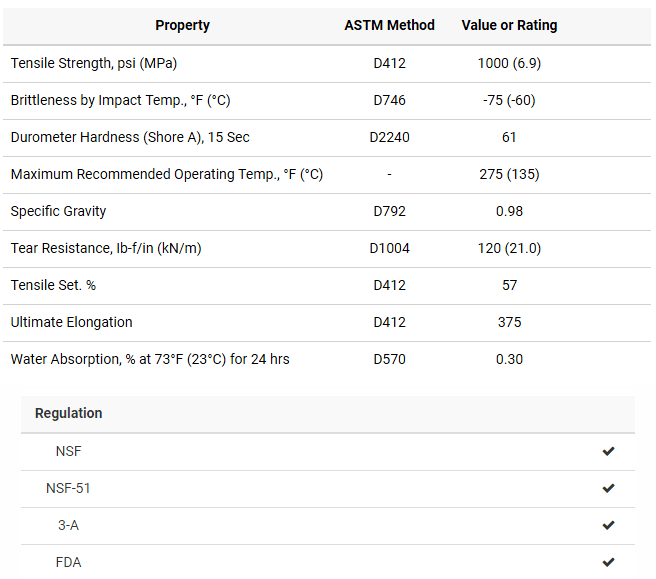Click the D1004 ASTM method cell
This screenshot has height=579, width=656.
pos(389,248)
